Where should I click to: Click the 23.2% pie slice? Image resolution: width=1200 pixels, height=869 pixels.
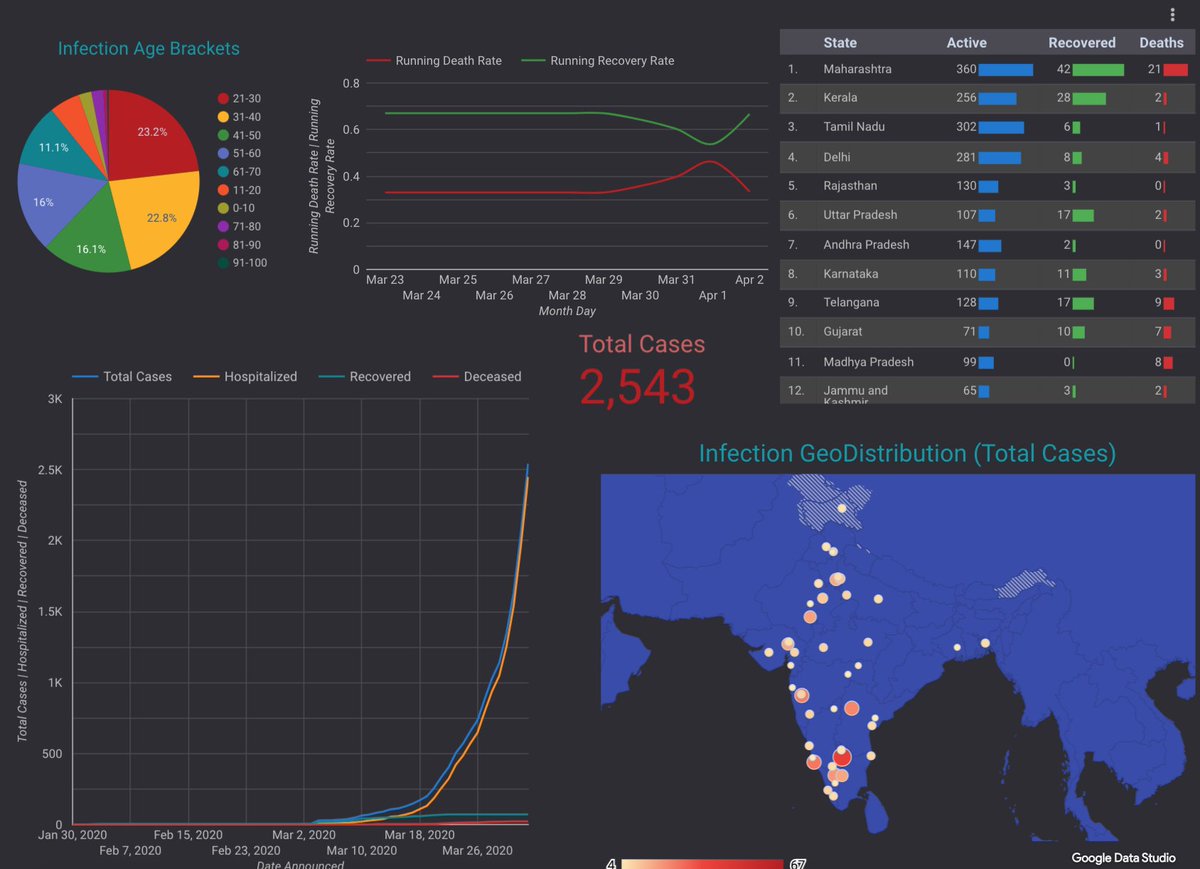point(152,133)
